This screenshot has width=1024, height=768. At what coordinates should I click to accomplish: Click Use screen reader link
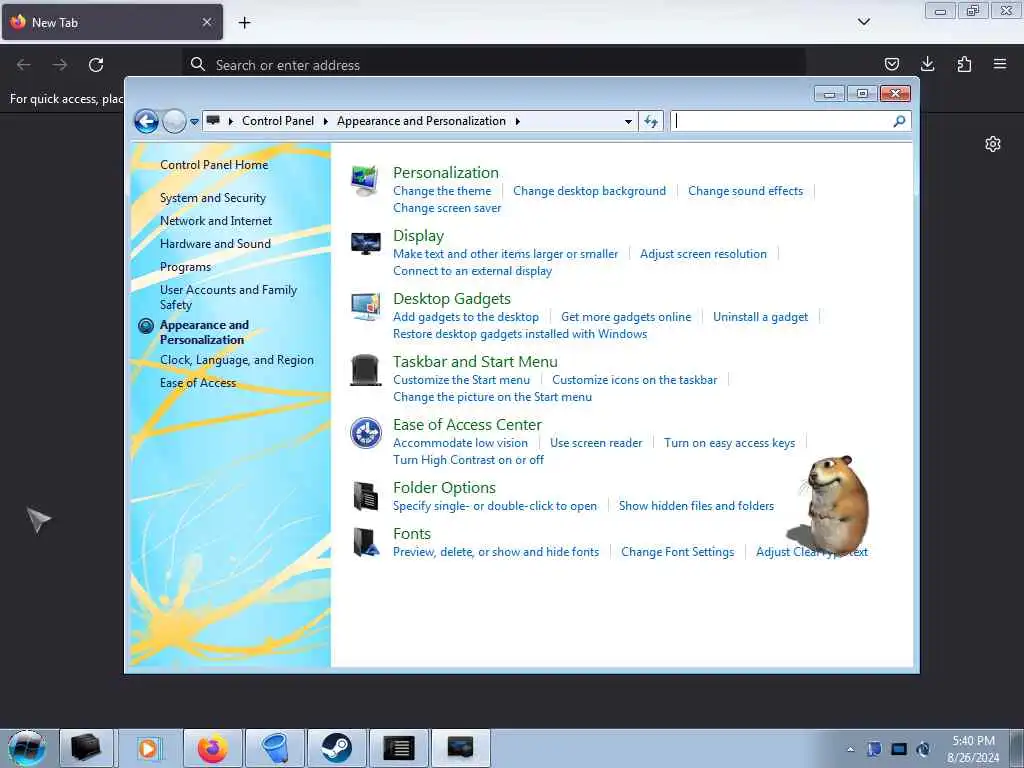(596, 443)
